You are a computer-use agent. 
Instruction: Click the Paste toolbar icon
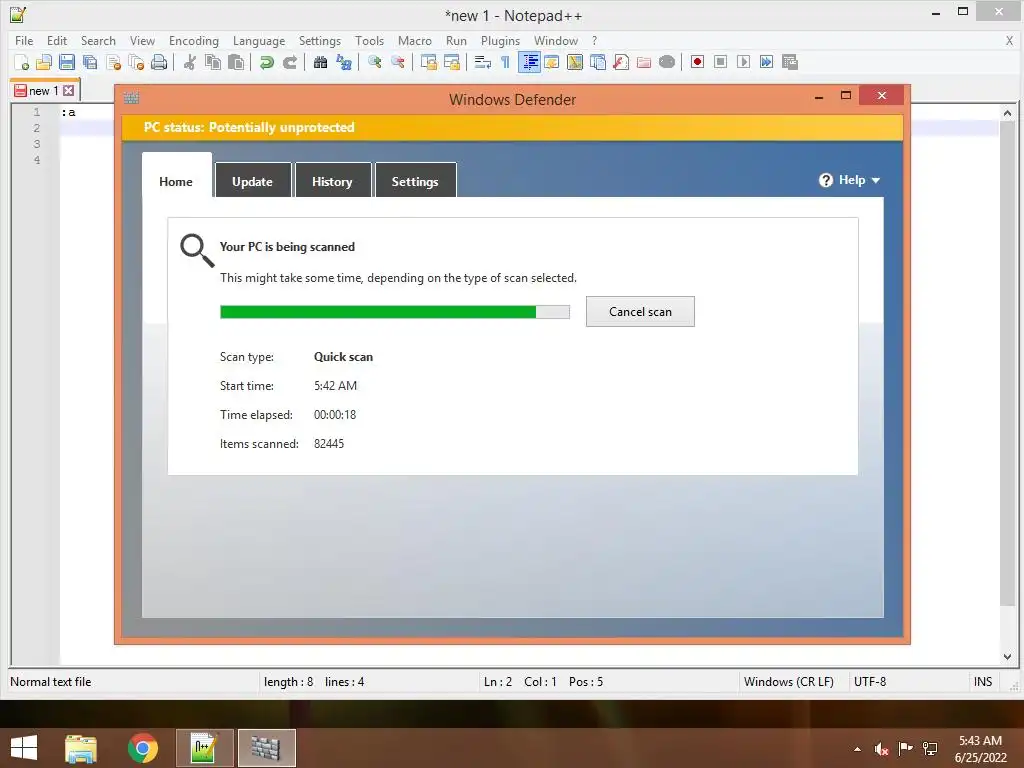[236, 62]
